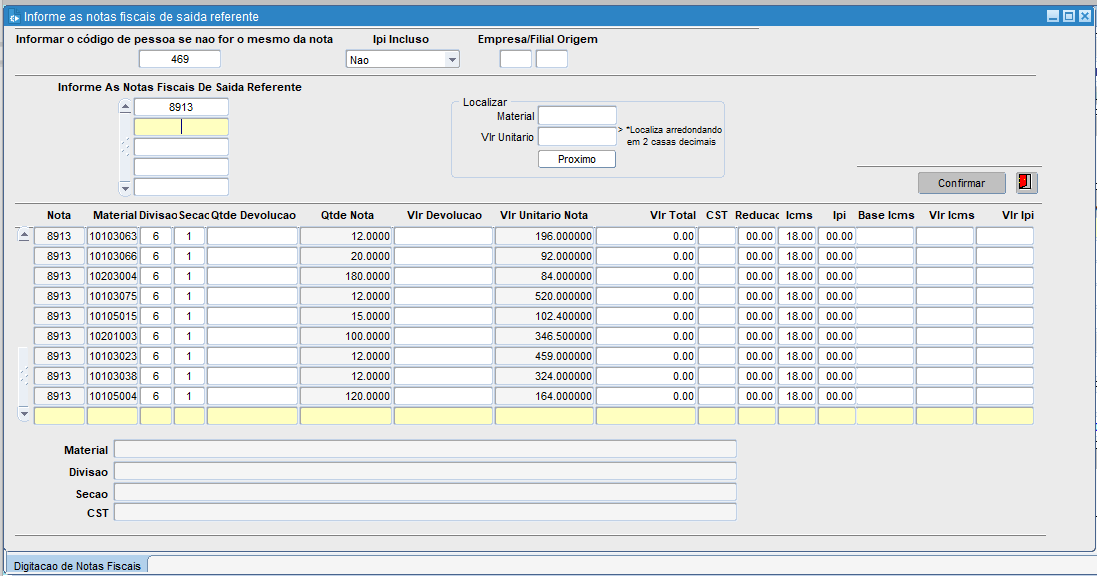Open the Ipi Incluso dropdown
This screenshot has height=576, width=1097.
pos(452,59)
